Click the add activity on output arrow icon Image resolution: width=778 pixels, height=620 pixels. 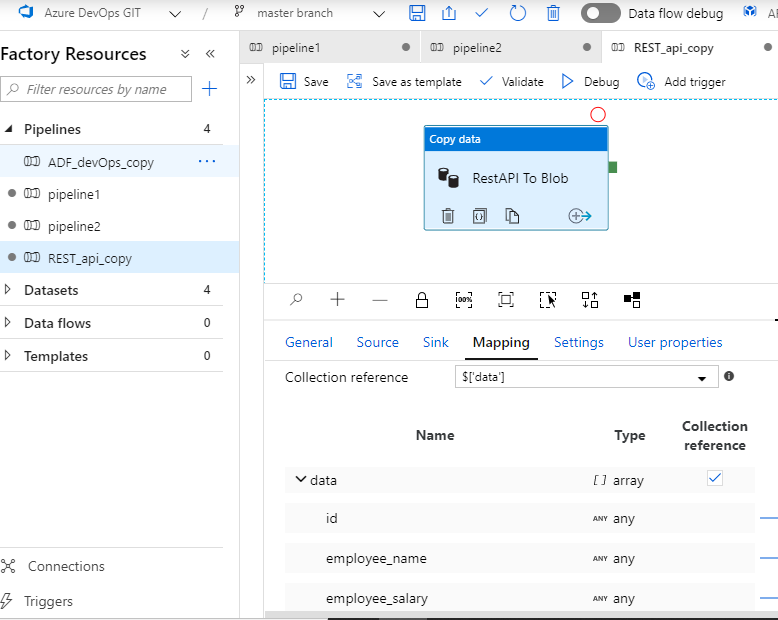(580, 216)
